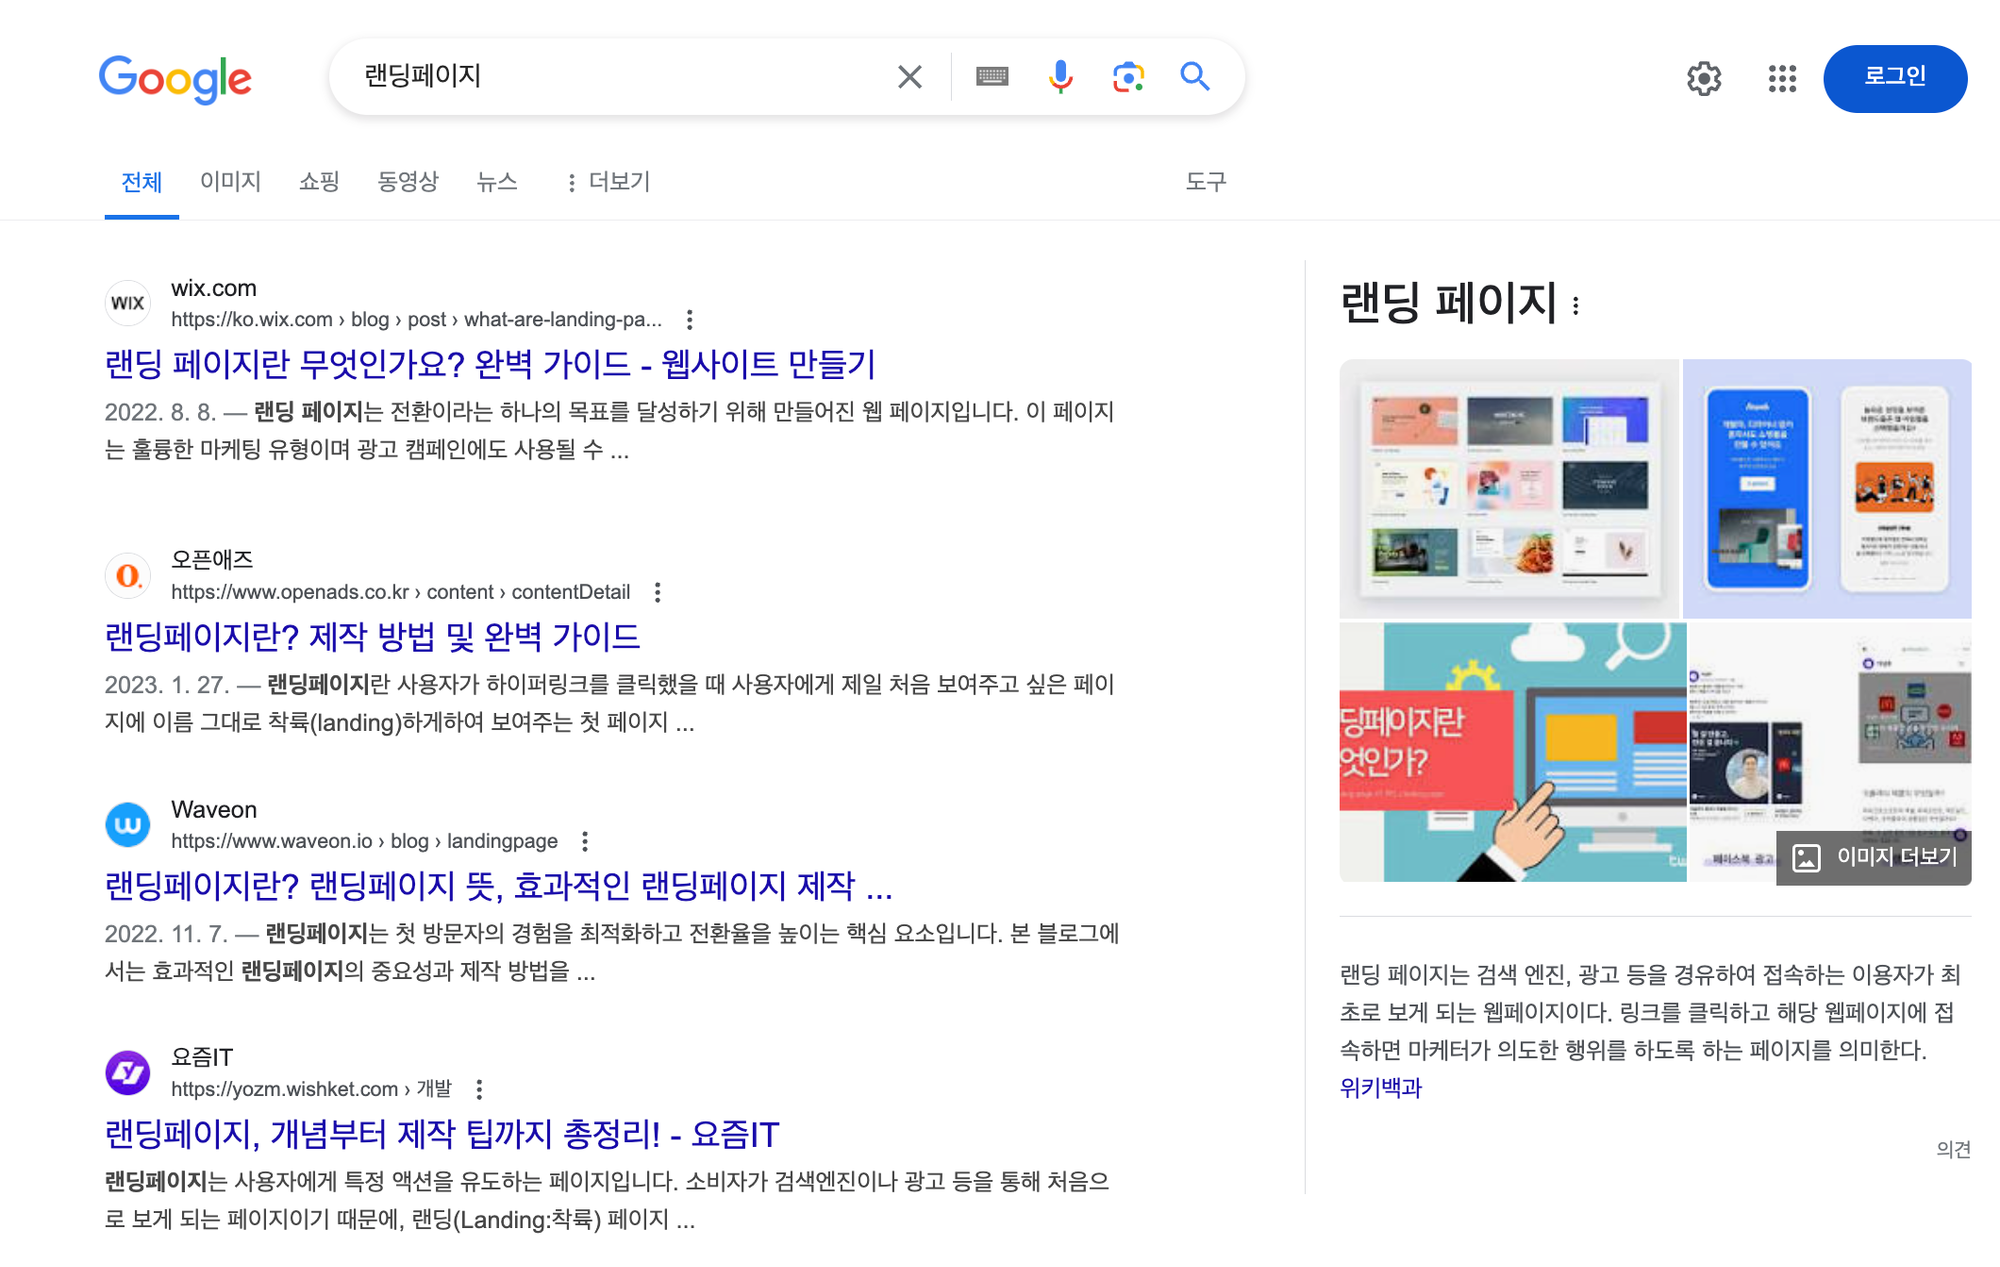
Task: Open the three-dot menu on the wix.com result
Action: tap(690, 318)
